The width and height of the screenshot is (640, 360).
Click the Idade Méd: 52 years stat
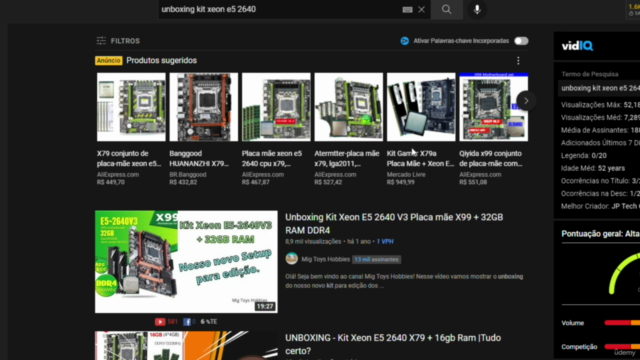coord(593,168)
